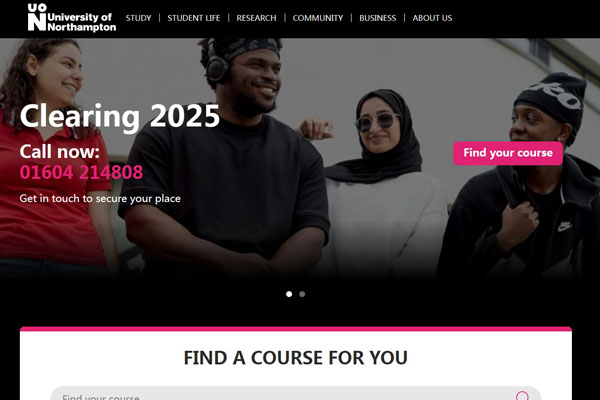Click Get in touch to secure your place
The height and width of the screenshot is (400, 600).
(100, 199)
